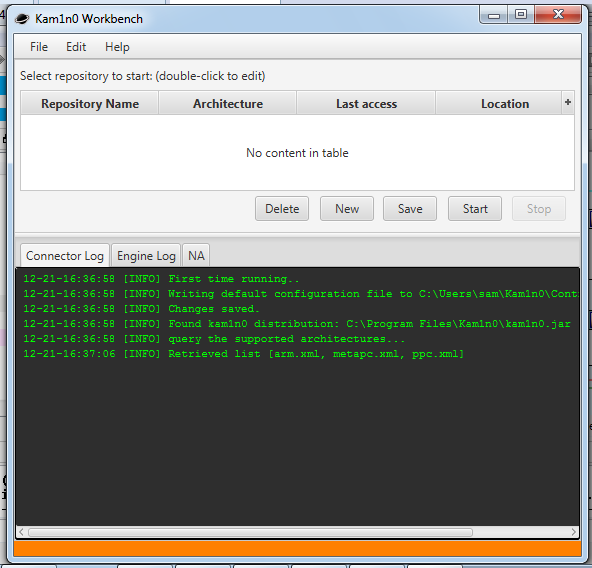592x568 pixels.
Task: Start the selected repository
Action: coord(475,208)
